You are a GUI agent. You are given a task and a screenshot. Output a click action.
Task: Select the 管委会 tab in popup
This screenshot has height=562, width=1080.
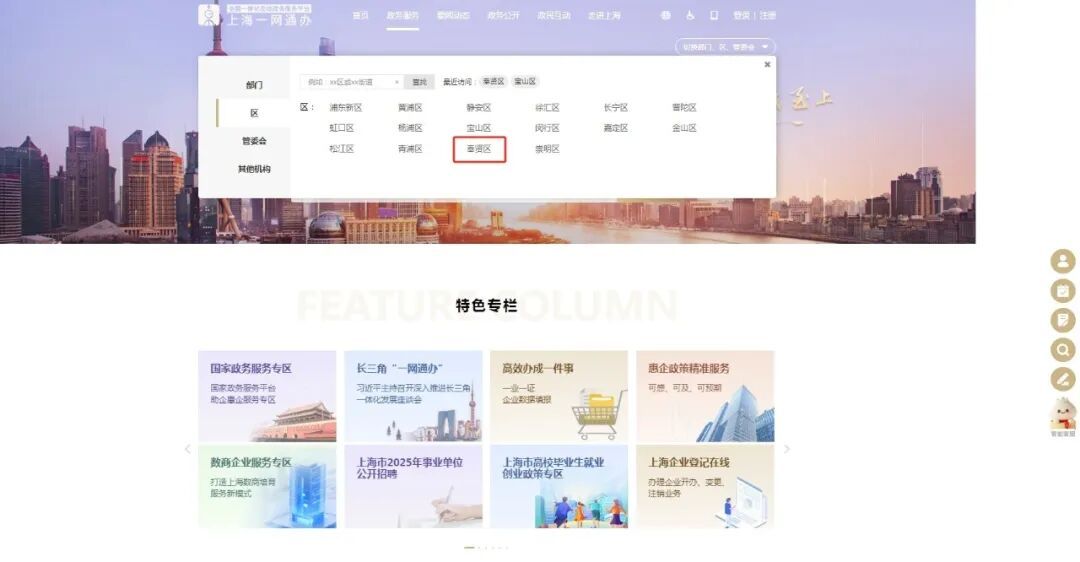click(254, 140)
